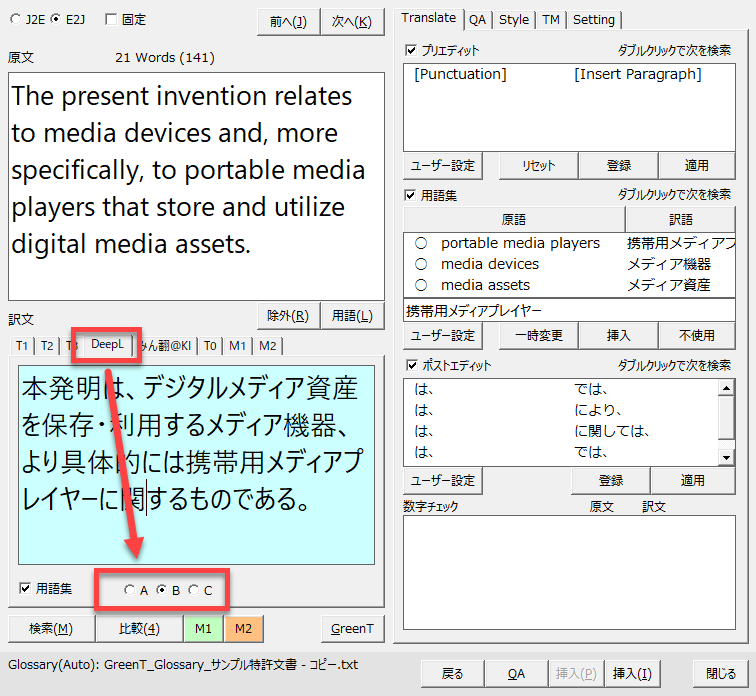Screen dimensions: 756x696
Task: Click the GreenT button
Action: click(353, 628)
